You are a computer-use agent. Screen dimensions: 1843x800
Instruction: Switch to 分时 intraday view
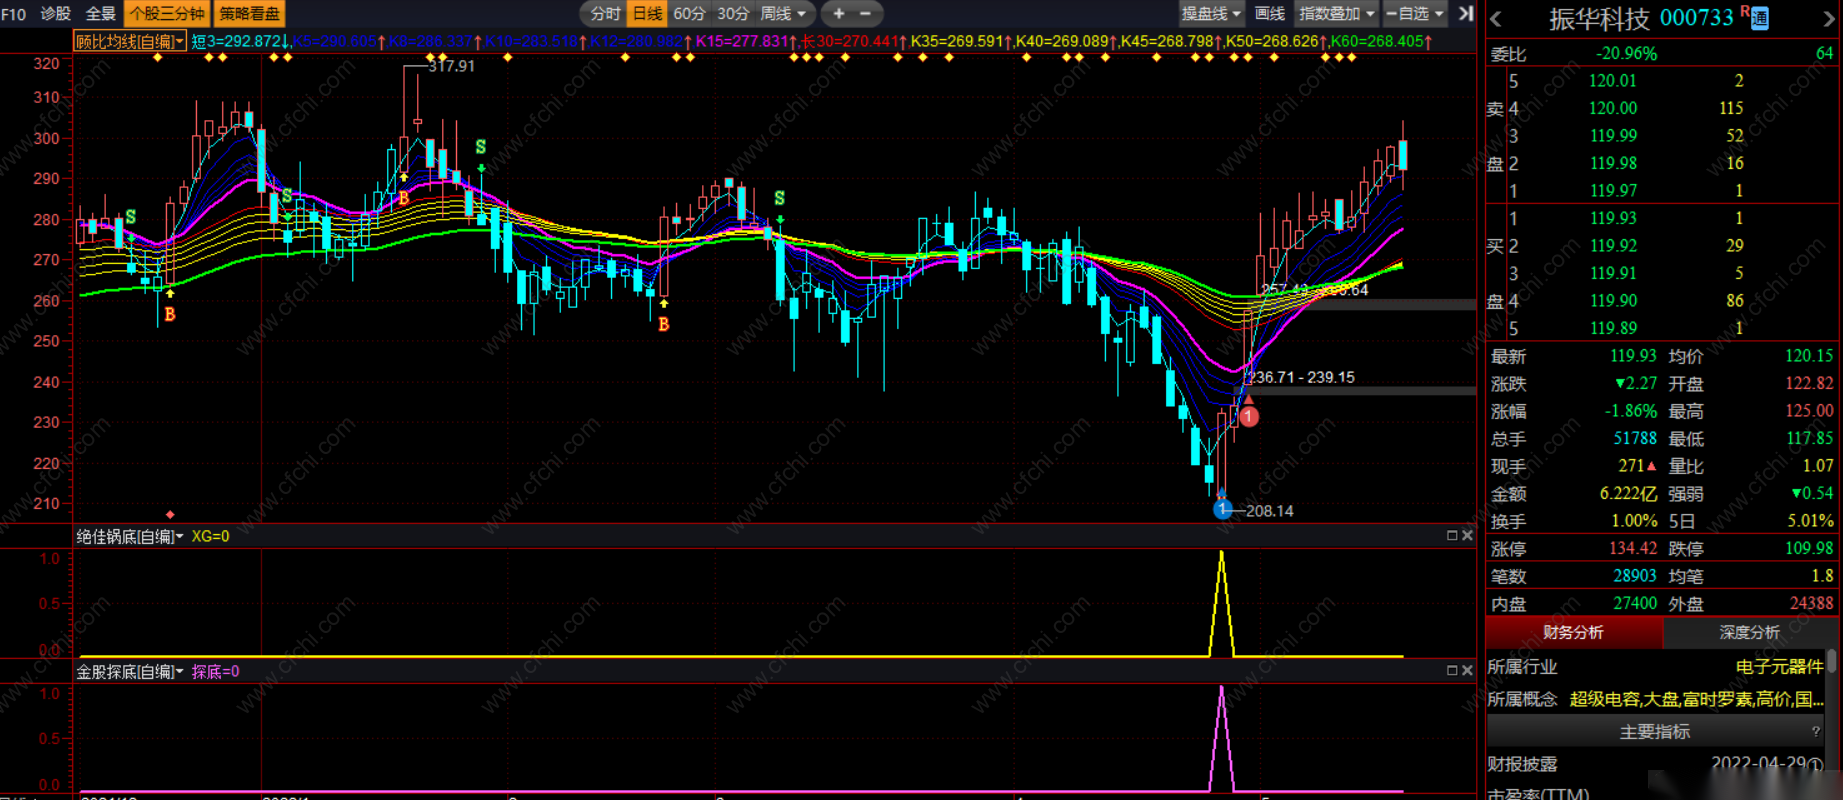pyautogui.click(x=605, y=13)
